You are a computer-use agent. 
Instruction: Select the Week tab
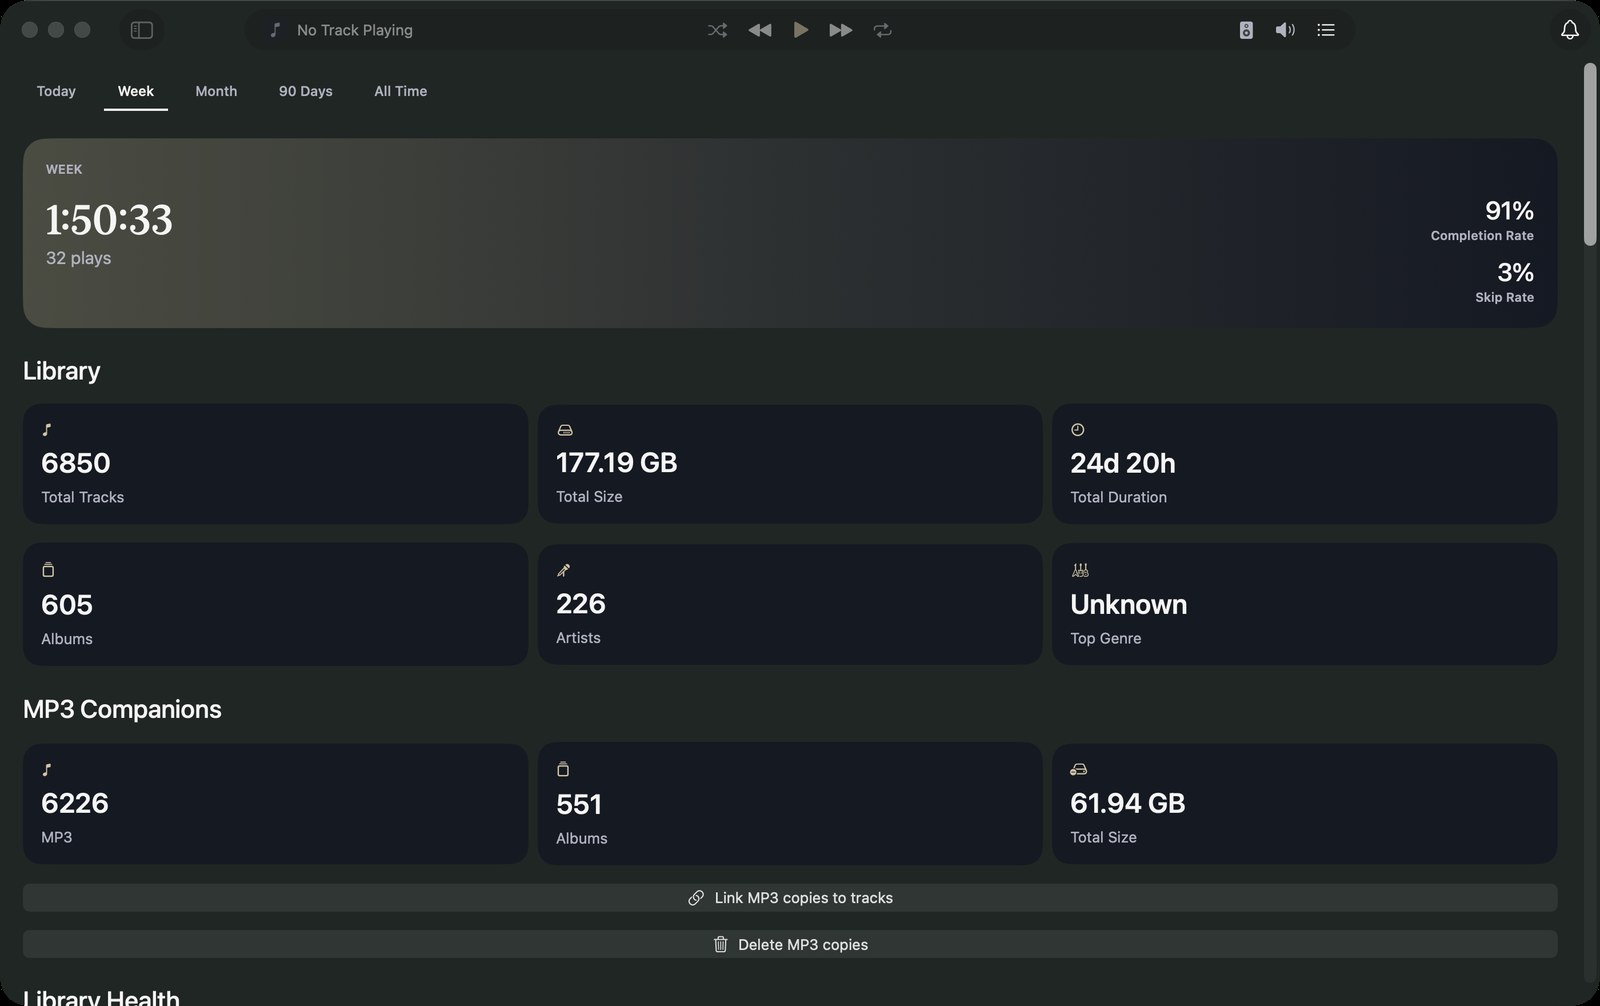point(136,91)
